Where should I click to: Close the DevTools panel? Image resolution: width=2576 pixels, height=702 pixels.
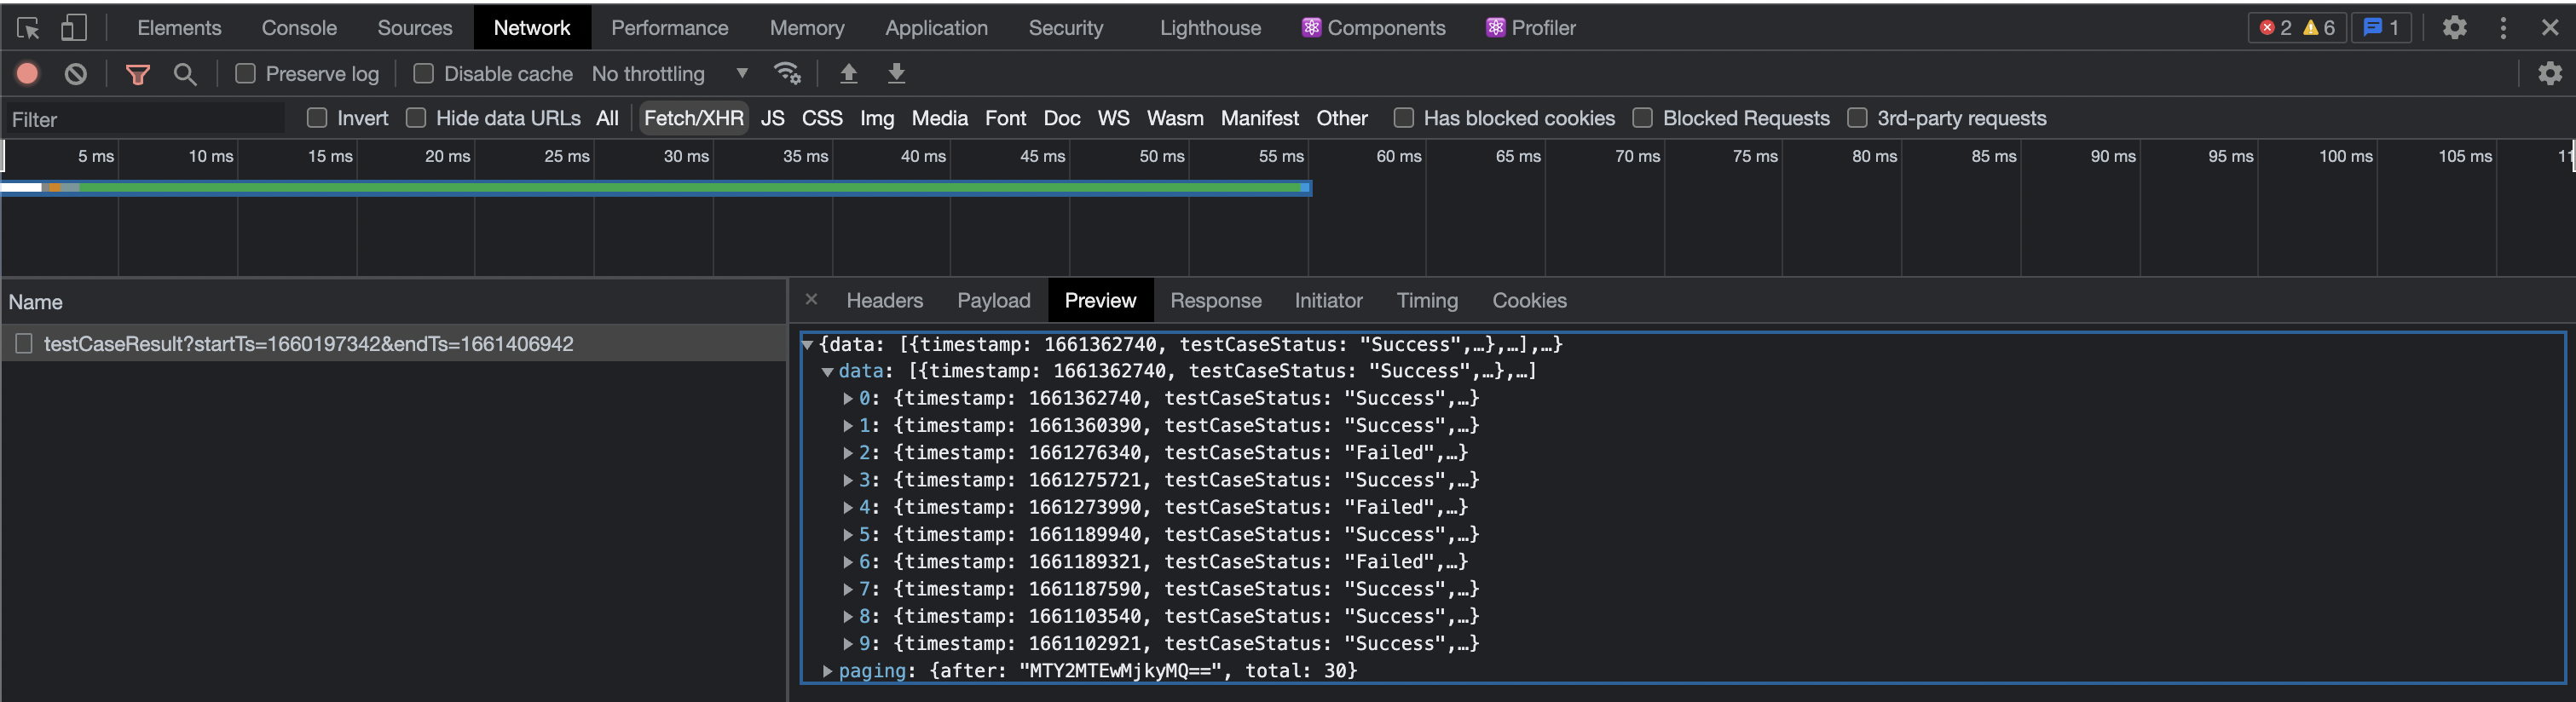pyautogui.click(x=2550, y=28)
